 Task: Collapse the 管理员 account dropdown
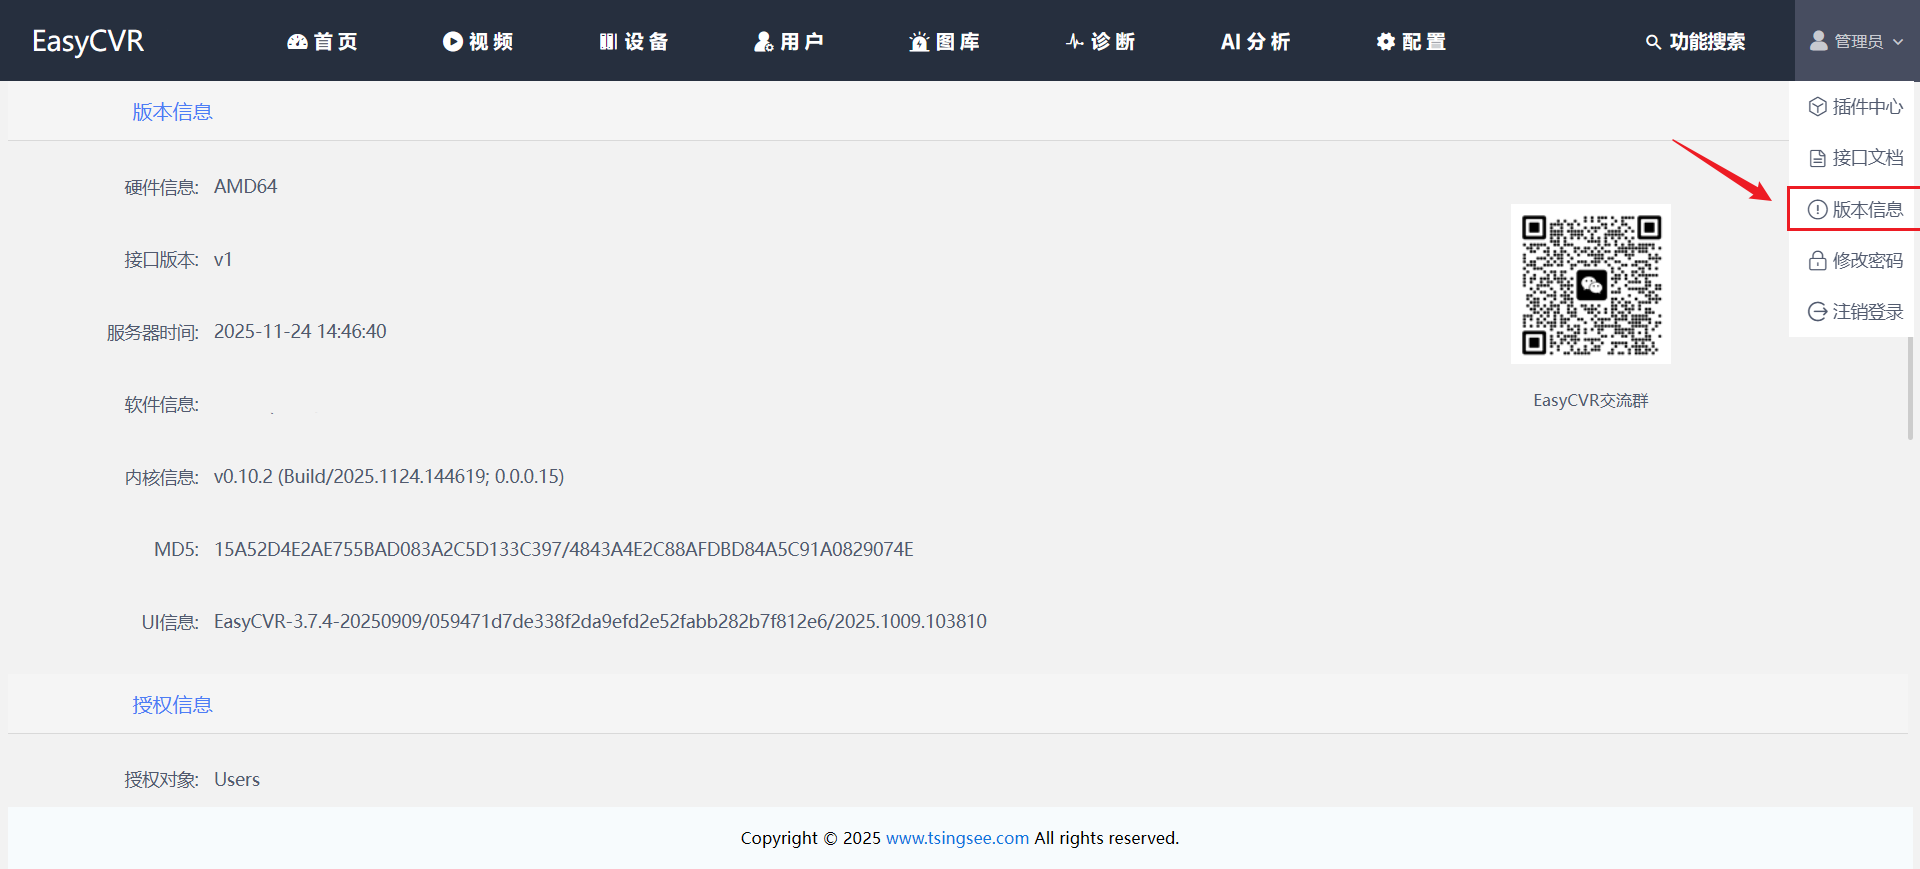click(1856, 41)
